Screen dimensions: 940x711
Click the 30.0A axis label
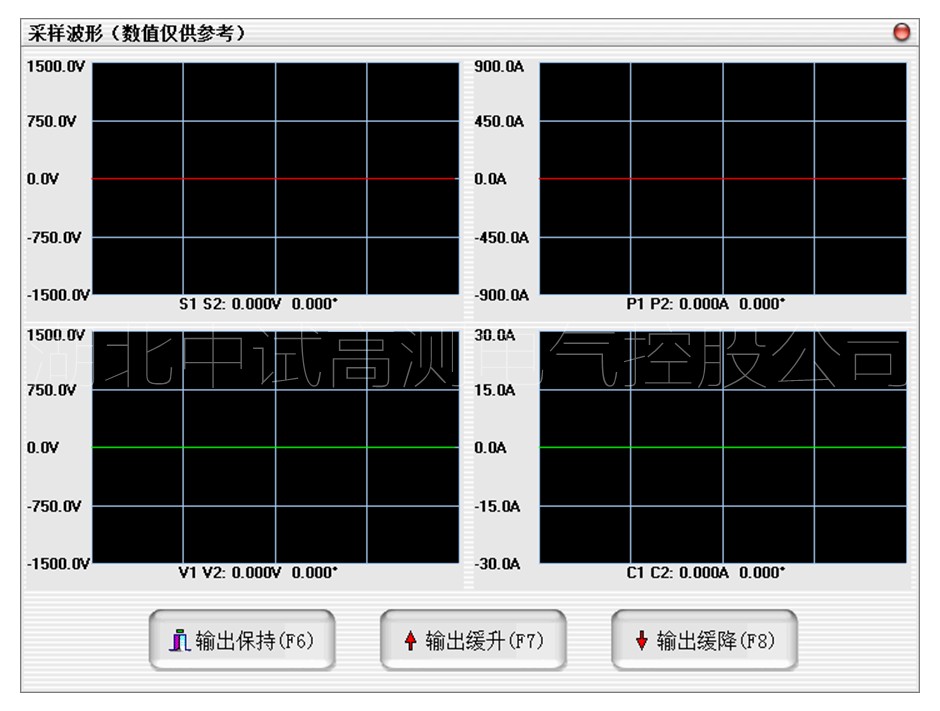[495, 334]
